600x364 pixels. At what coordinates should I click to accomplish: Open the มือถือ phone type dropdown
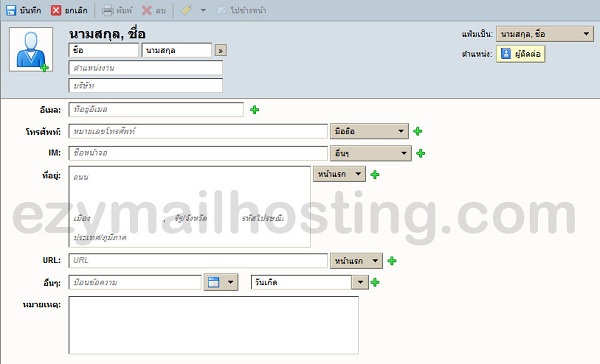coord(369,131)
